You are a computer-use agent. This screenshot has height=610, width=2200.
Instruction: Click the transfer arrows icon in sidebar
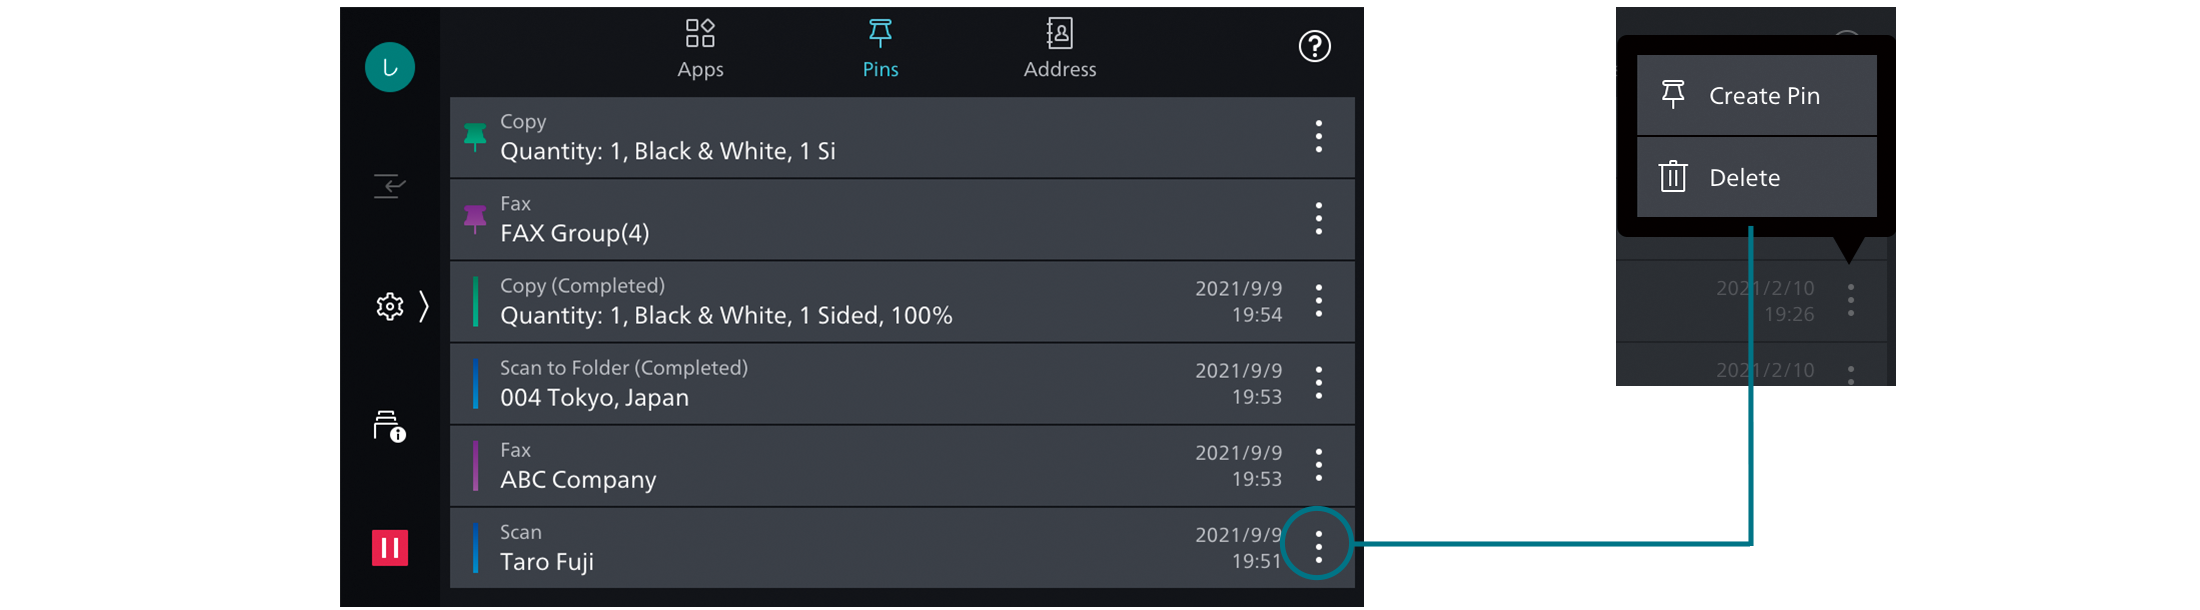pos(390,186)
